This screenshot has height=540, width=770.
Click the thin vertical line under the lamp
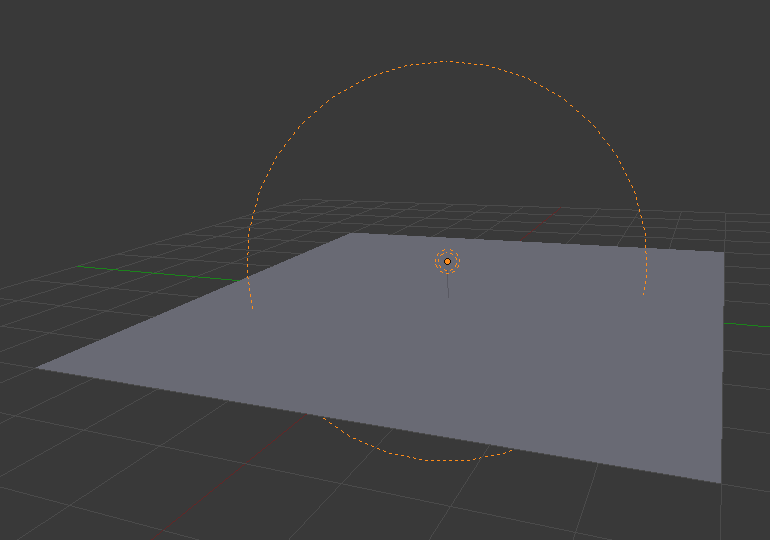point(448,285)
